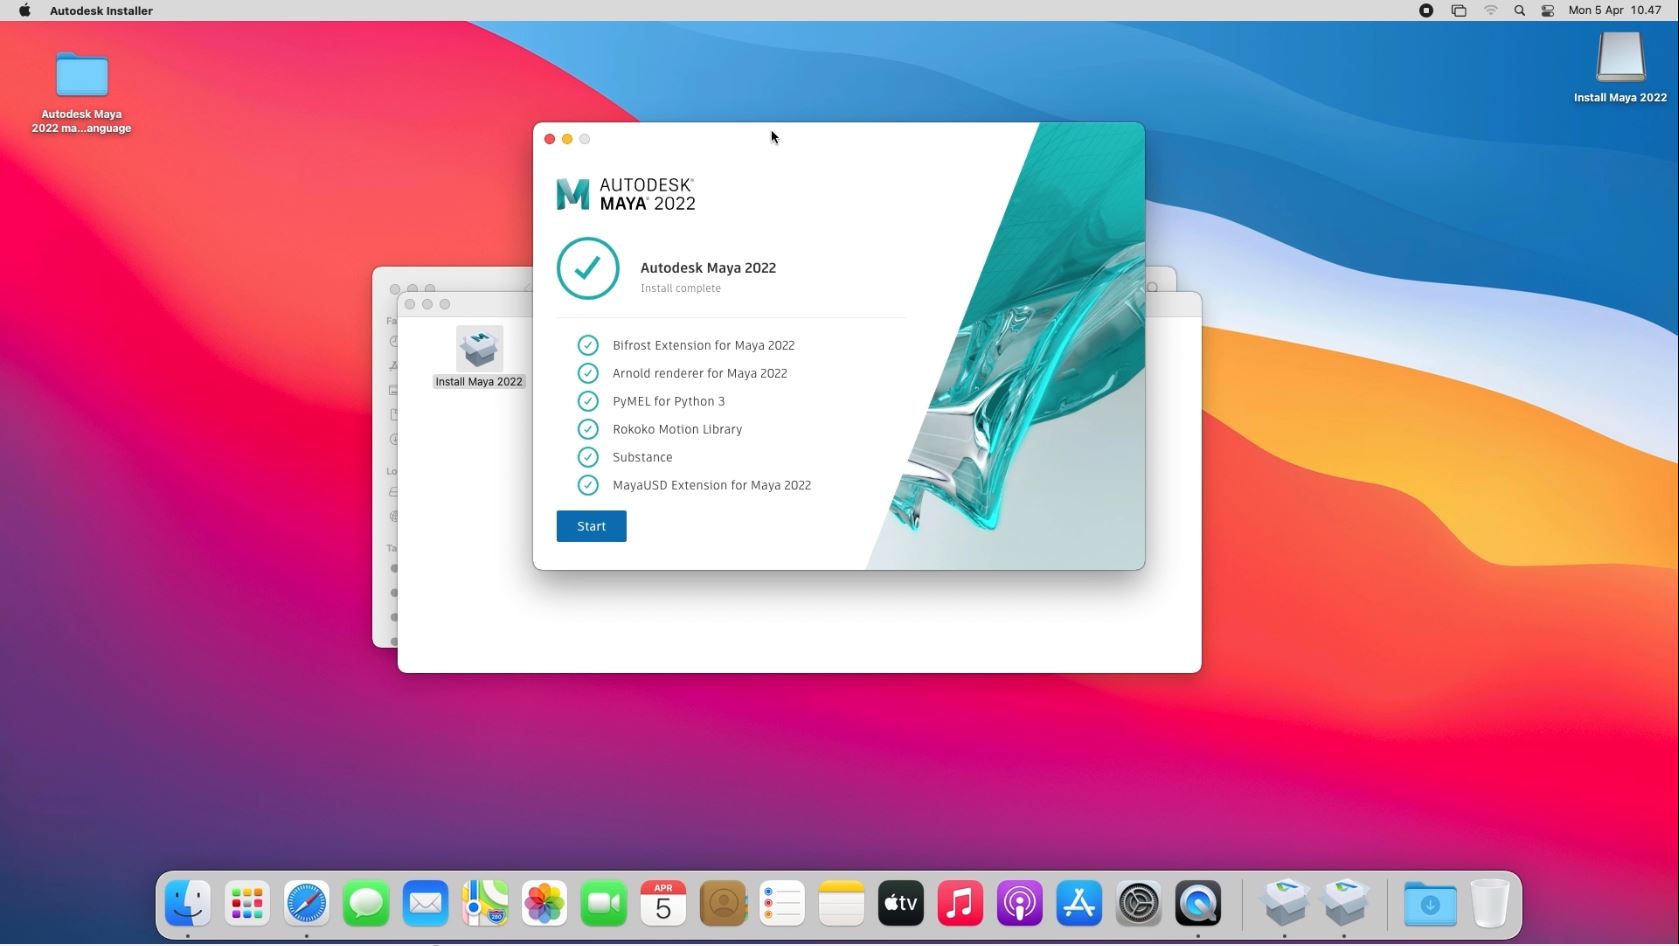Open the Apple menu

click(25, 10)
